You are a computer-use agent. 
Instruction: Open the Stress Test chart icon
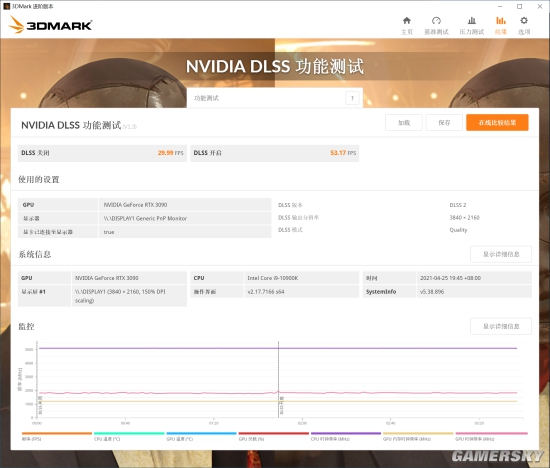472,21
